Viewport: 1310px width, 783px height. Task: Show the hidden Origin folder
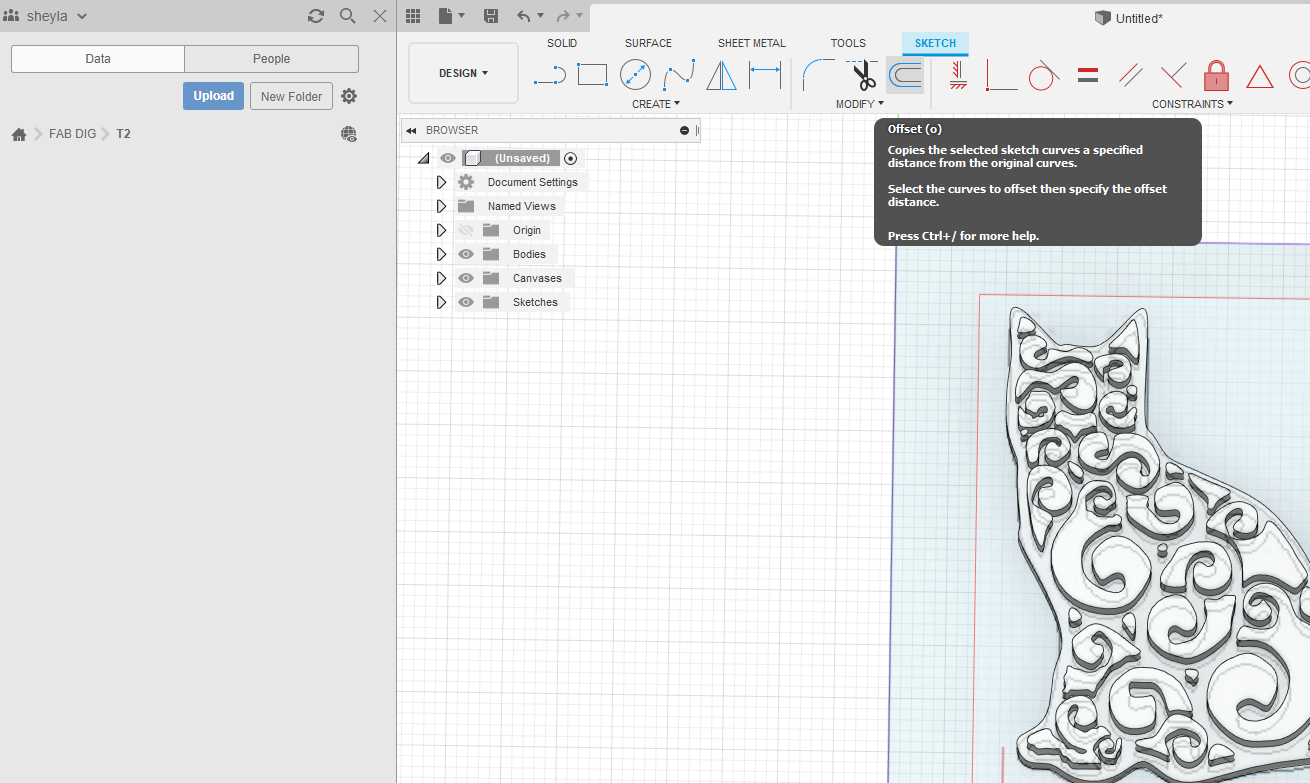[465, 230]
